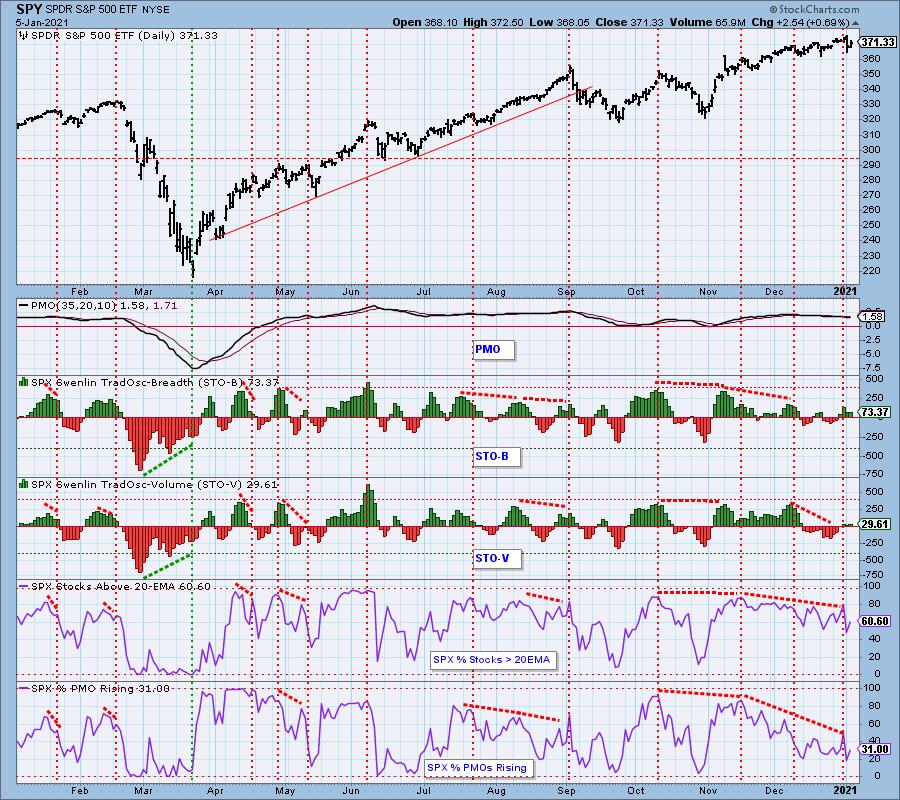Click the Low 368.05 reading
This screenshot has width=900, height=800.
[559, 22]
